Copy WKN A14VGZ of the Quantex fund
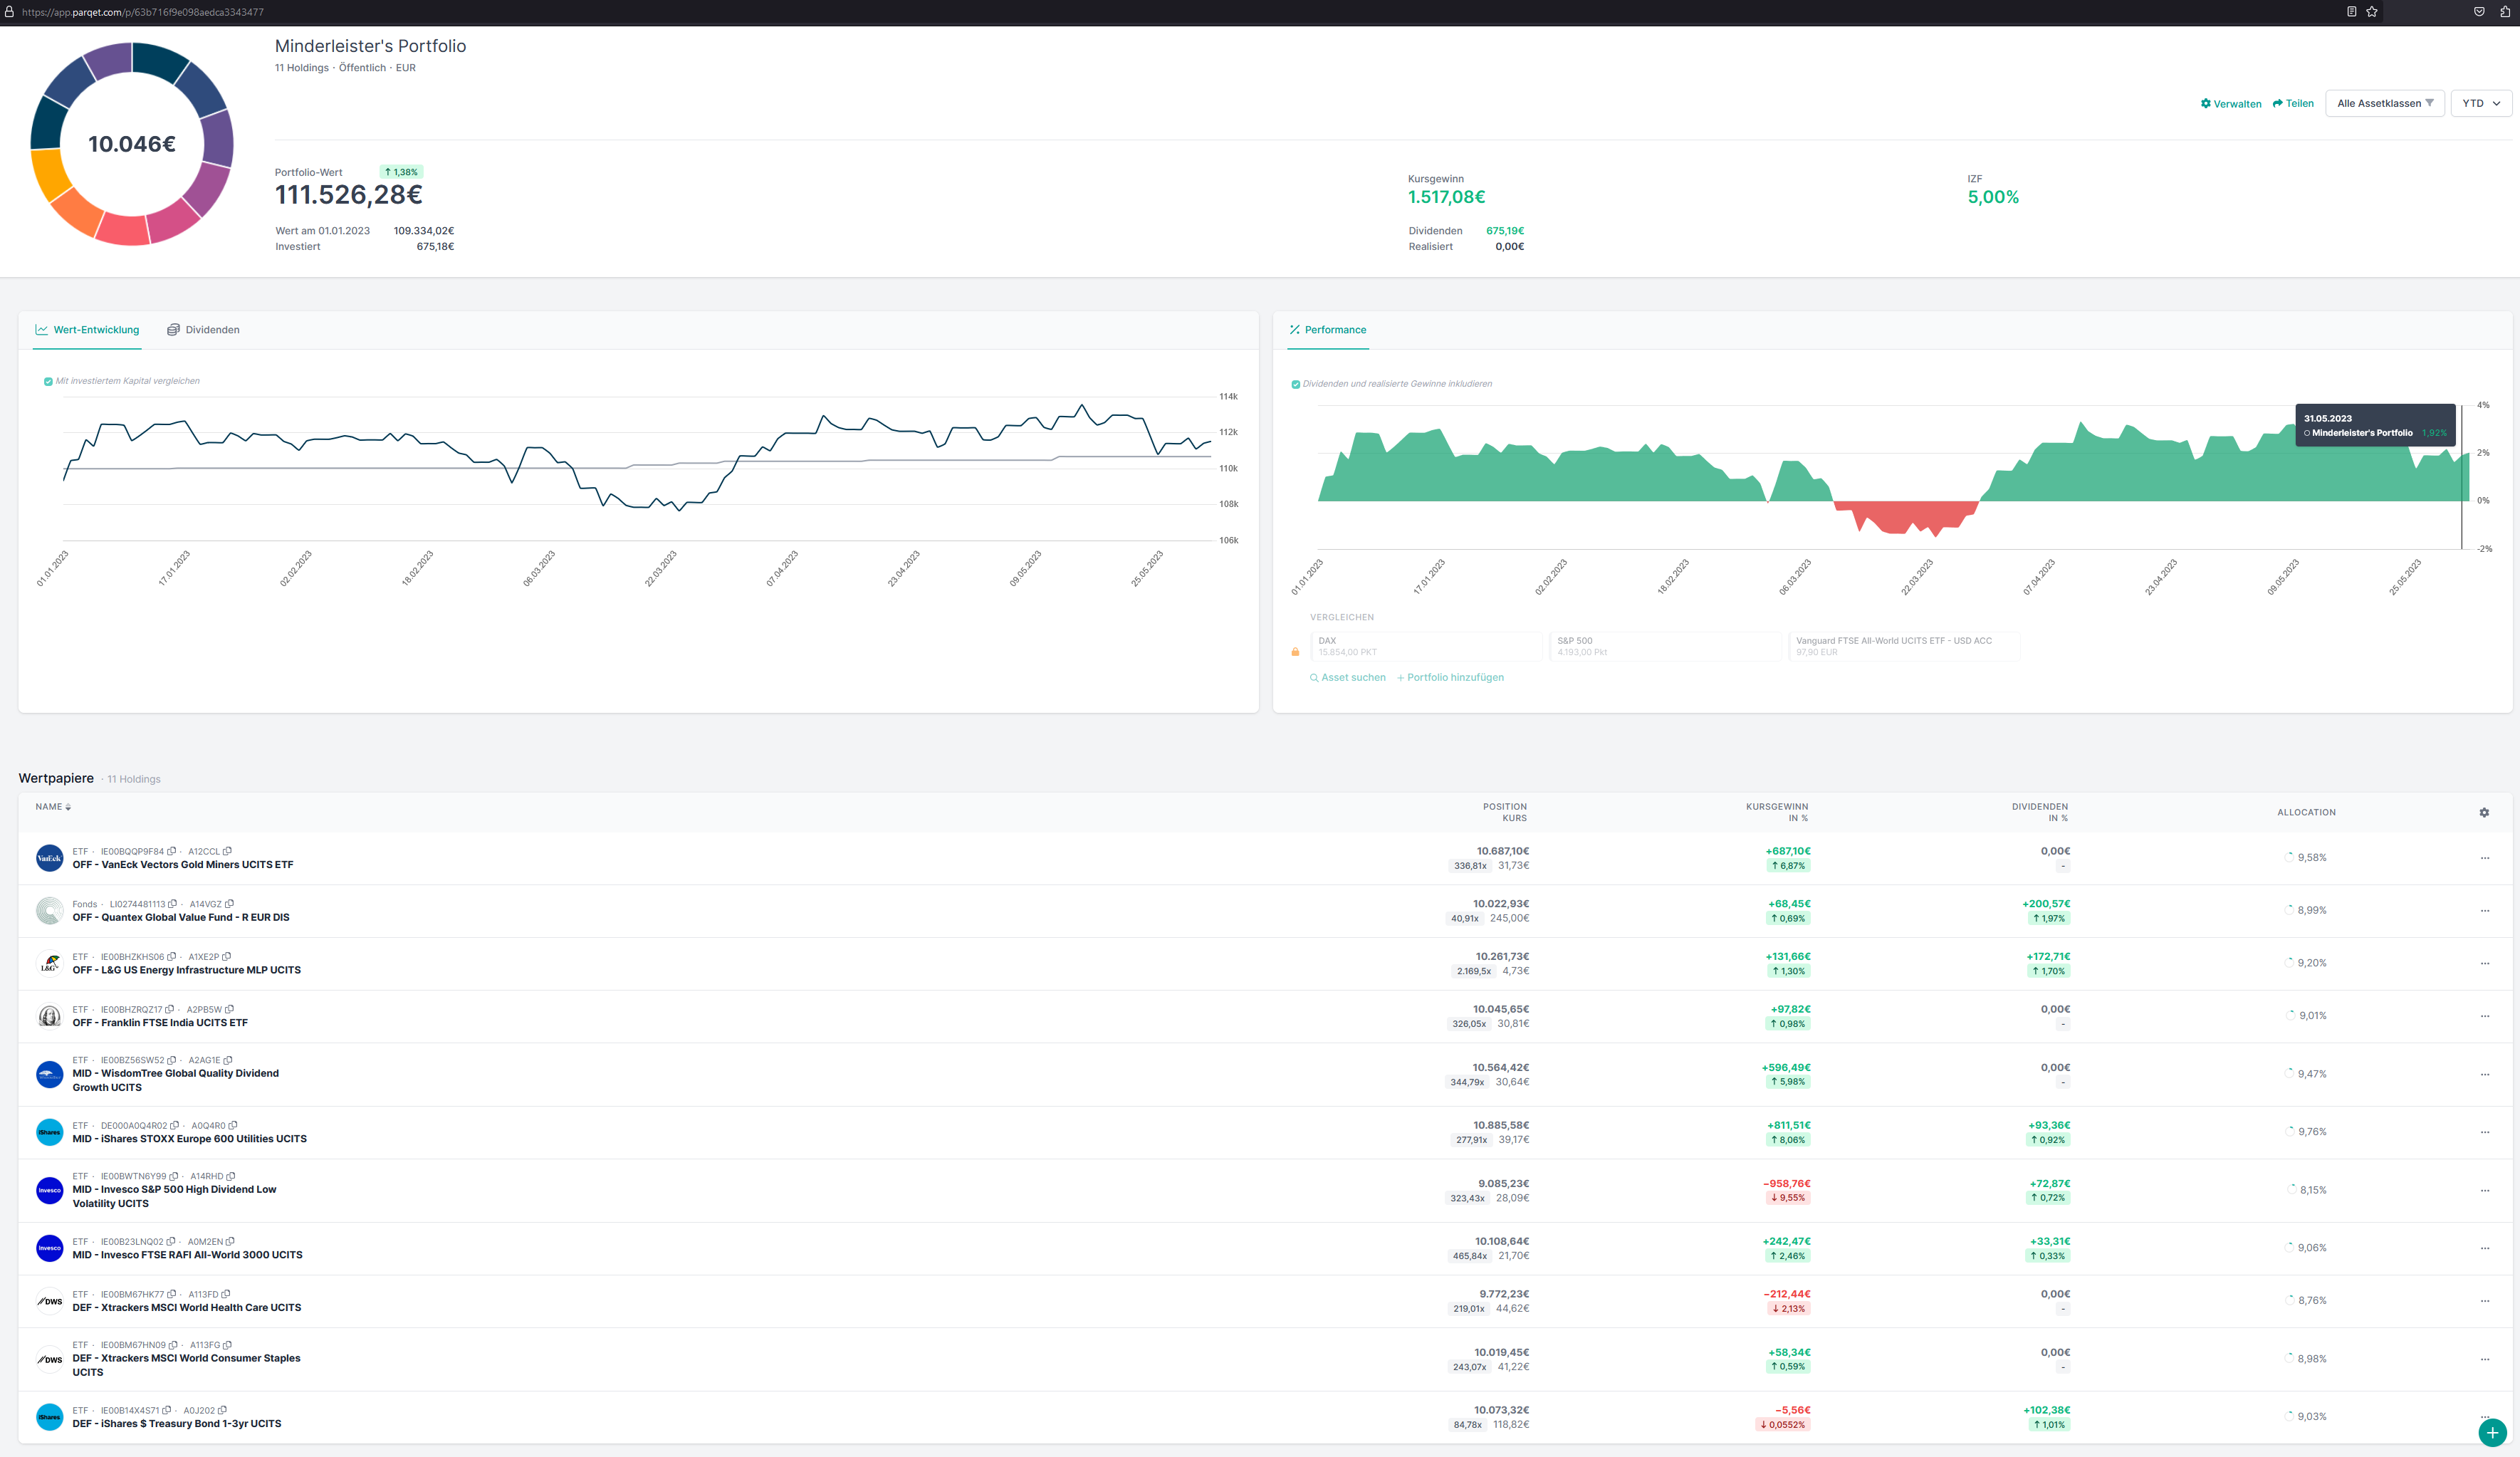Image resolution: width=2520 pixels, height=1457 pixels. 230,904
